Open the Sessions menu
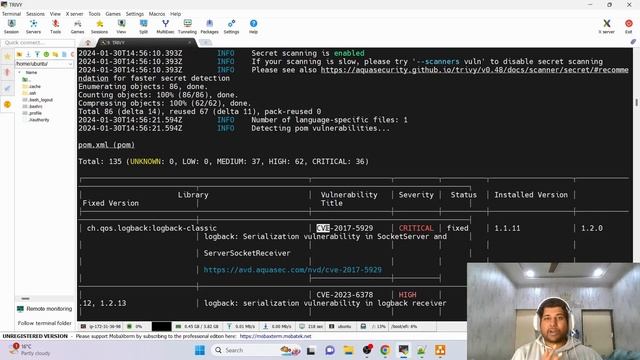The image size is (640, 360). click(x=36, y=14)
